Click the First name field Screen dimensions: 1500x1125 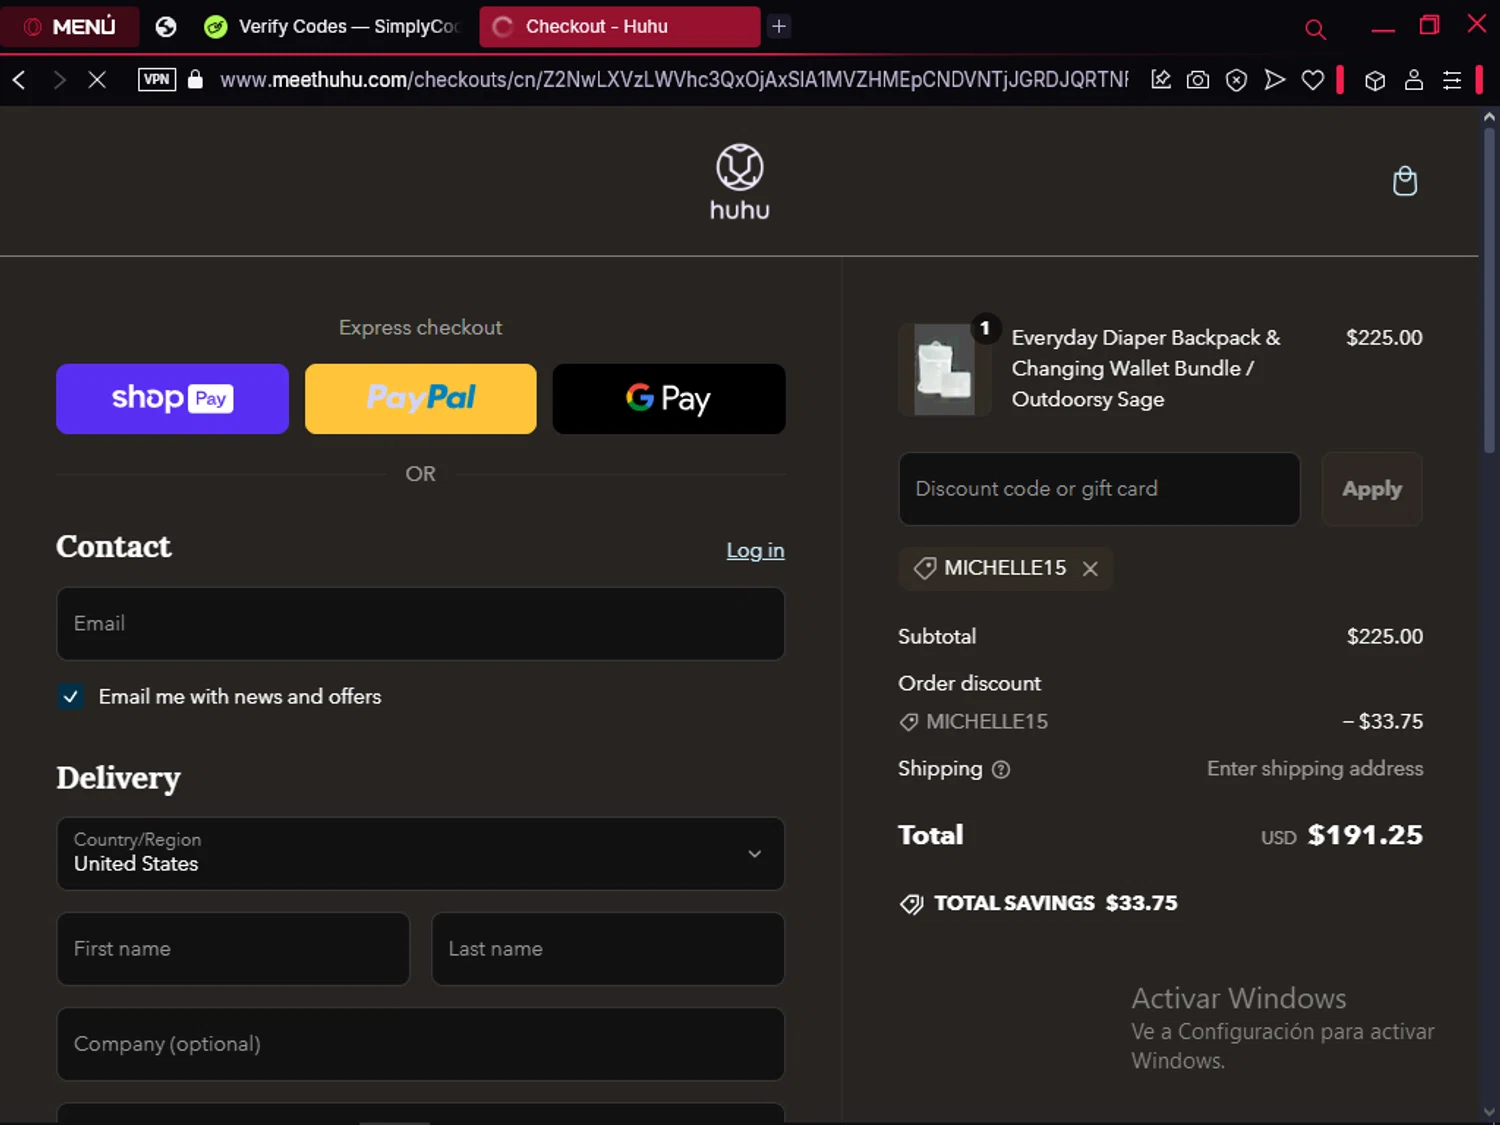tap(233, 949)
